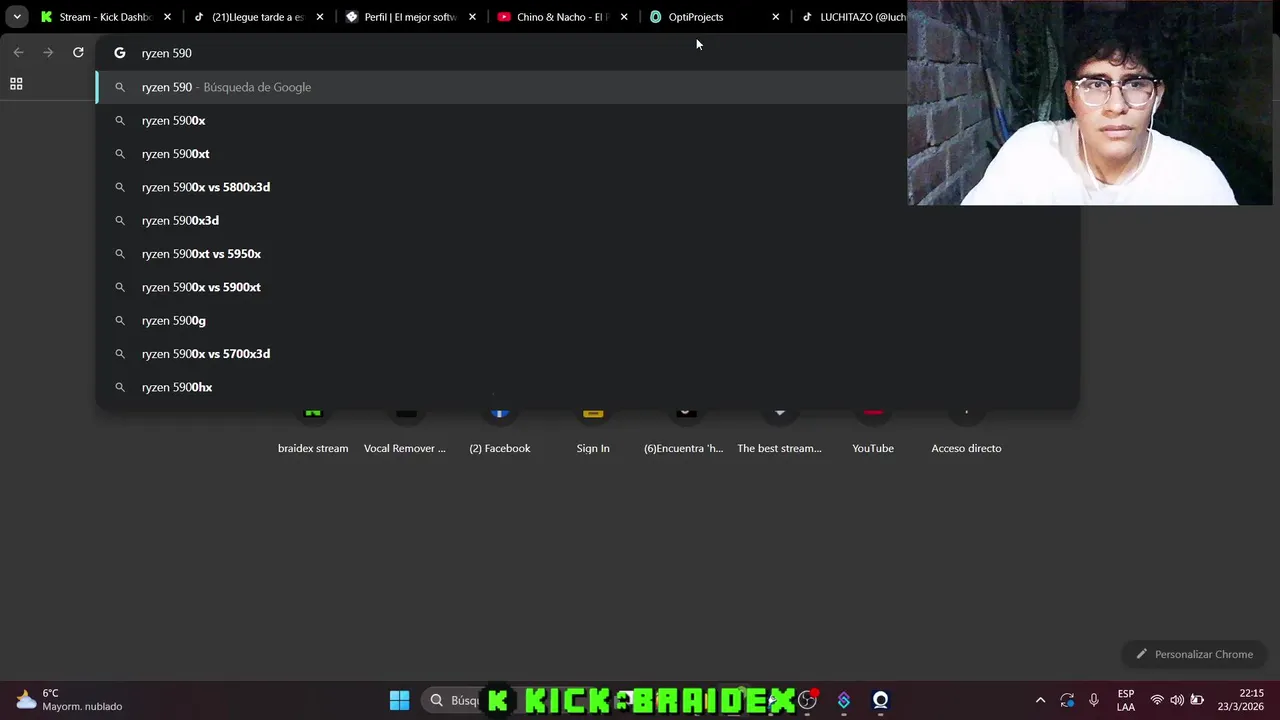This screenshot has width=1280, height=720.
Task: Open the webcam app taskbar icon
Action: (880, 700)
